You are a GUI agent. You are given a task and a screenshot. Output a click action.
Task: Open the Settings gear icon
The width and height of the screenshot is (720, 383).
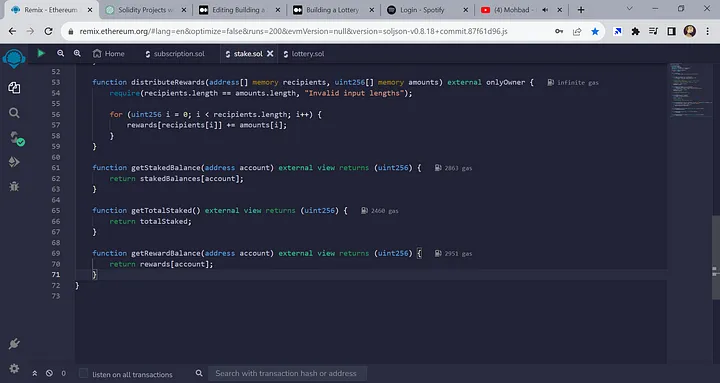[14, 368]
